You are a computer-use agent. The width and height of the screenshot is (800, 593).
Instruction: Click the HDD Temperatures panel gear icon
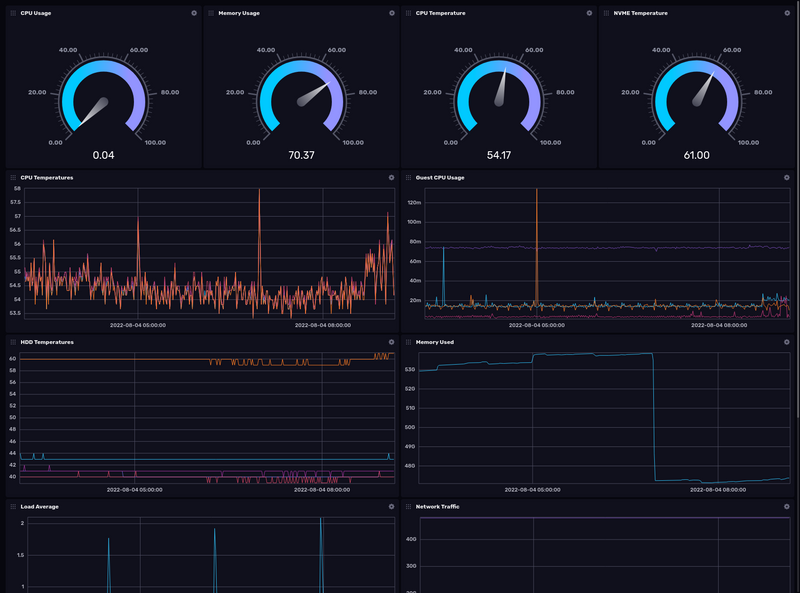click(392, 342)
